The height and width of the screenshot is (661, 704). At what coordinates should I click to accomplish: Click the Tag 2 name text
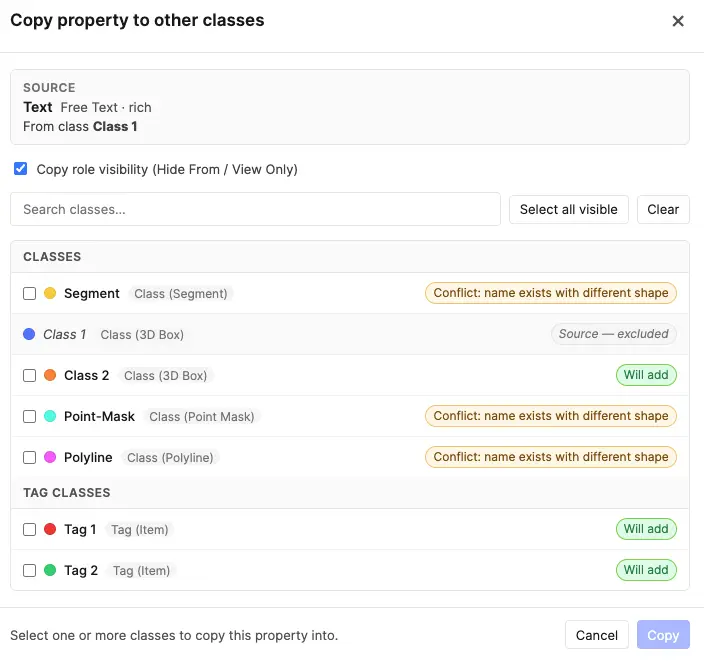pyautogui.click(x=81, y=571)
